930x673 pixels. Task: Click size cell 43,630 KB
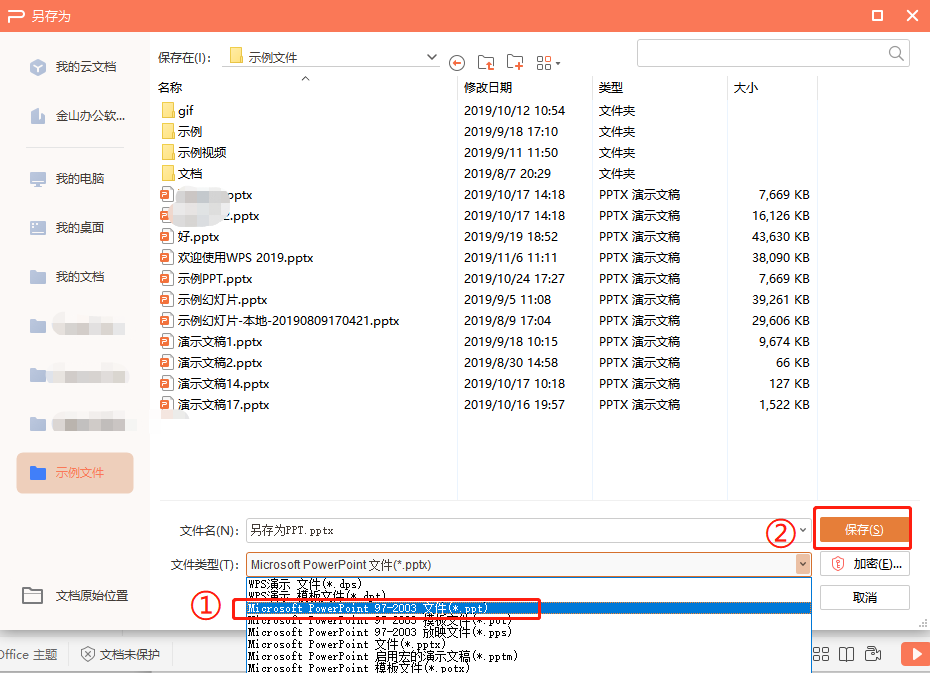[x=781, y=237]
